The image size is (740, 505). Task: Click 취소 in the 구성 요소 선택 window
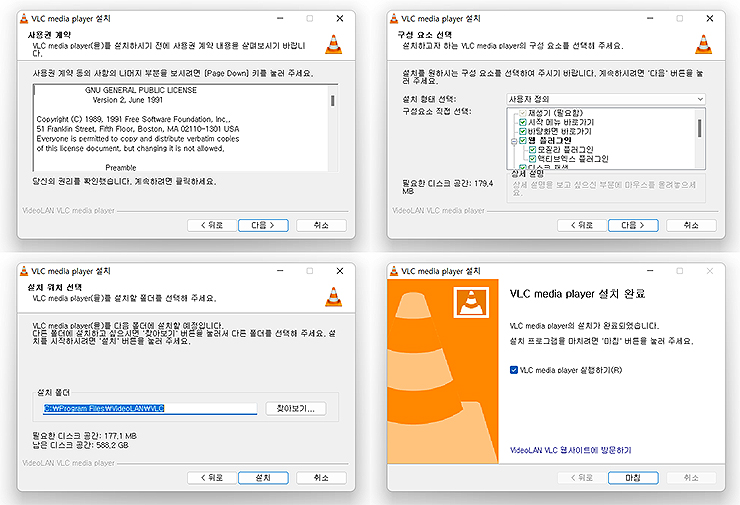click(691, 226)
